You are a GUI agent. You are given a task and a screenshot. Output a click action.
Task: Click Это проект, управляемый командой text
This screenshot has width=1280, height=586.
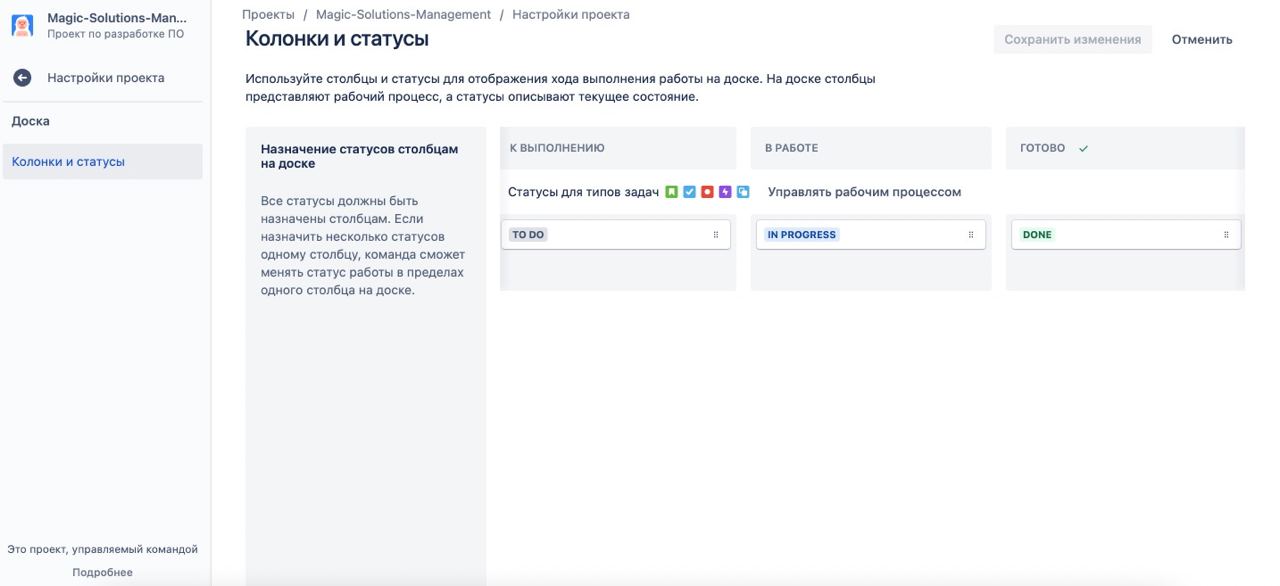102,549
